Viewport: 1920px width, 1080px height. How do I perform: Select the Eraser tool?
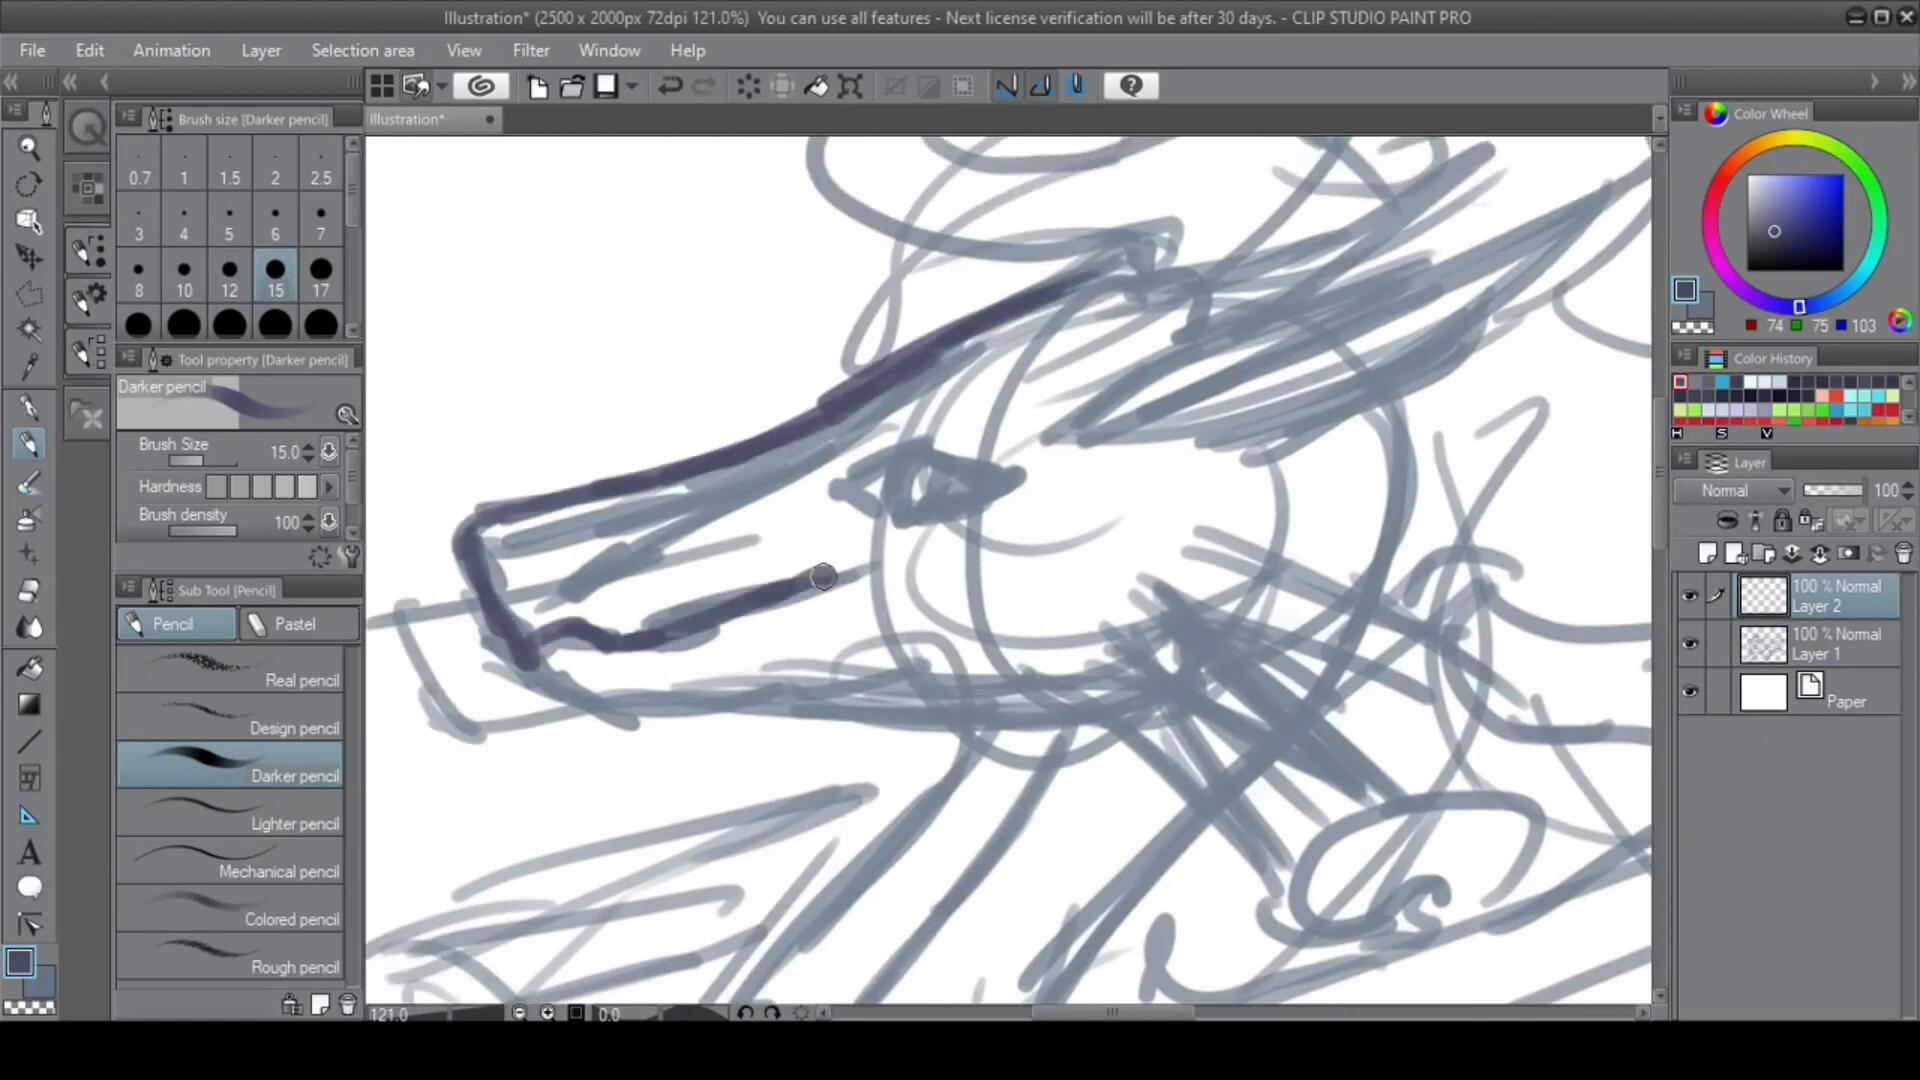(x=29, y=591)
